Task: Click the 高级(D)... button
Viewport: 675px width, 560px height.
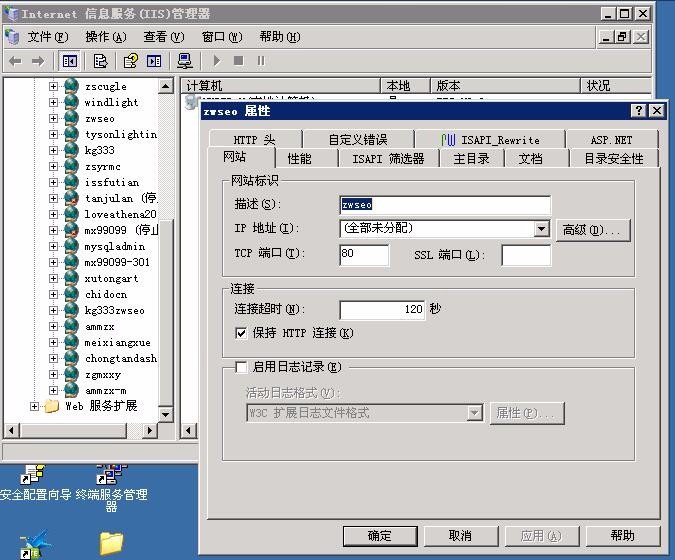Action: point(593,230)
